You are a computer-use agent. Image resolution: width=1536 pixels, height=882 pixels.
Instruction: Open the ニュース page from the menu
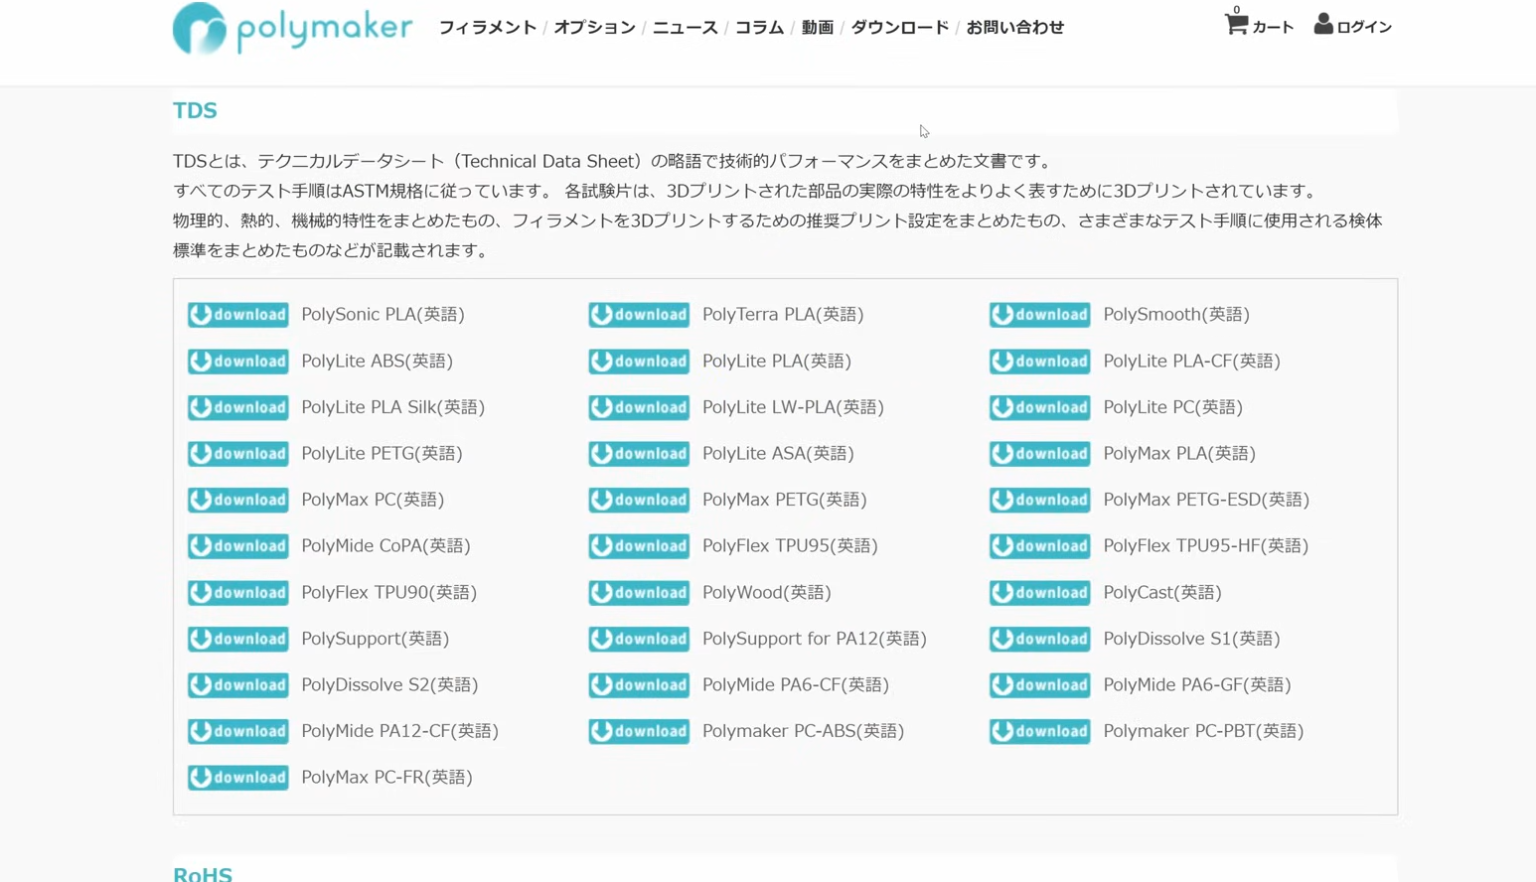pos(684,28)
